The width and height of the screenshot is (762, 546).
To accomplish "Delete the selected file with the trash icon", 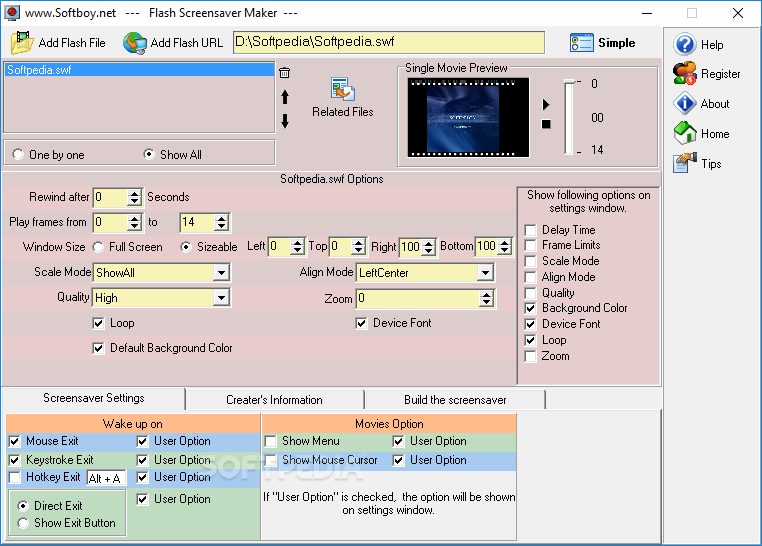I will 285,73.
